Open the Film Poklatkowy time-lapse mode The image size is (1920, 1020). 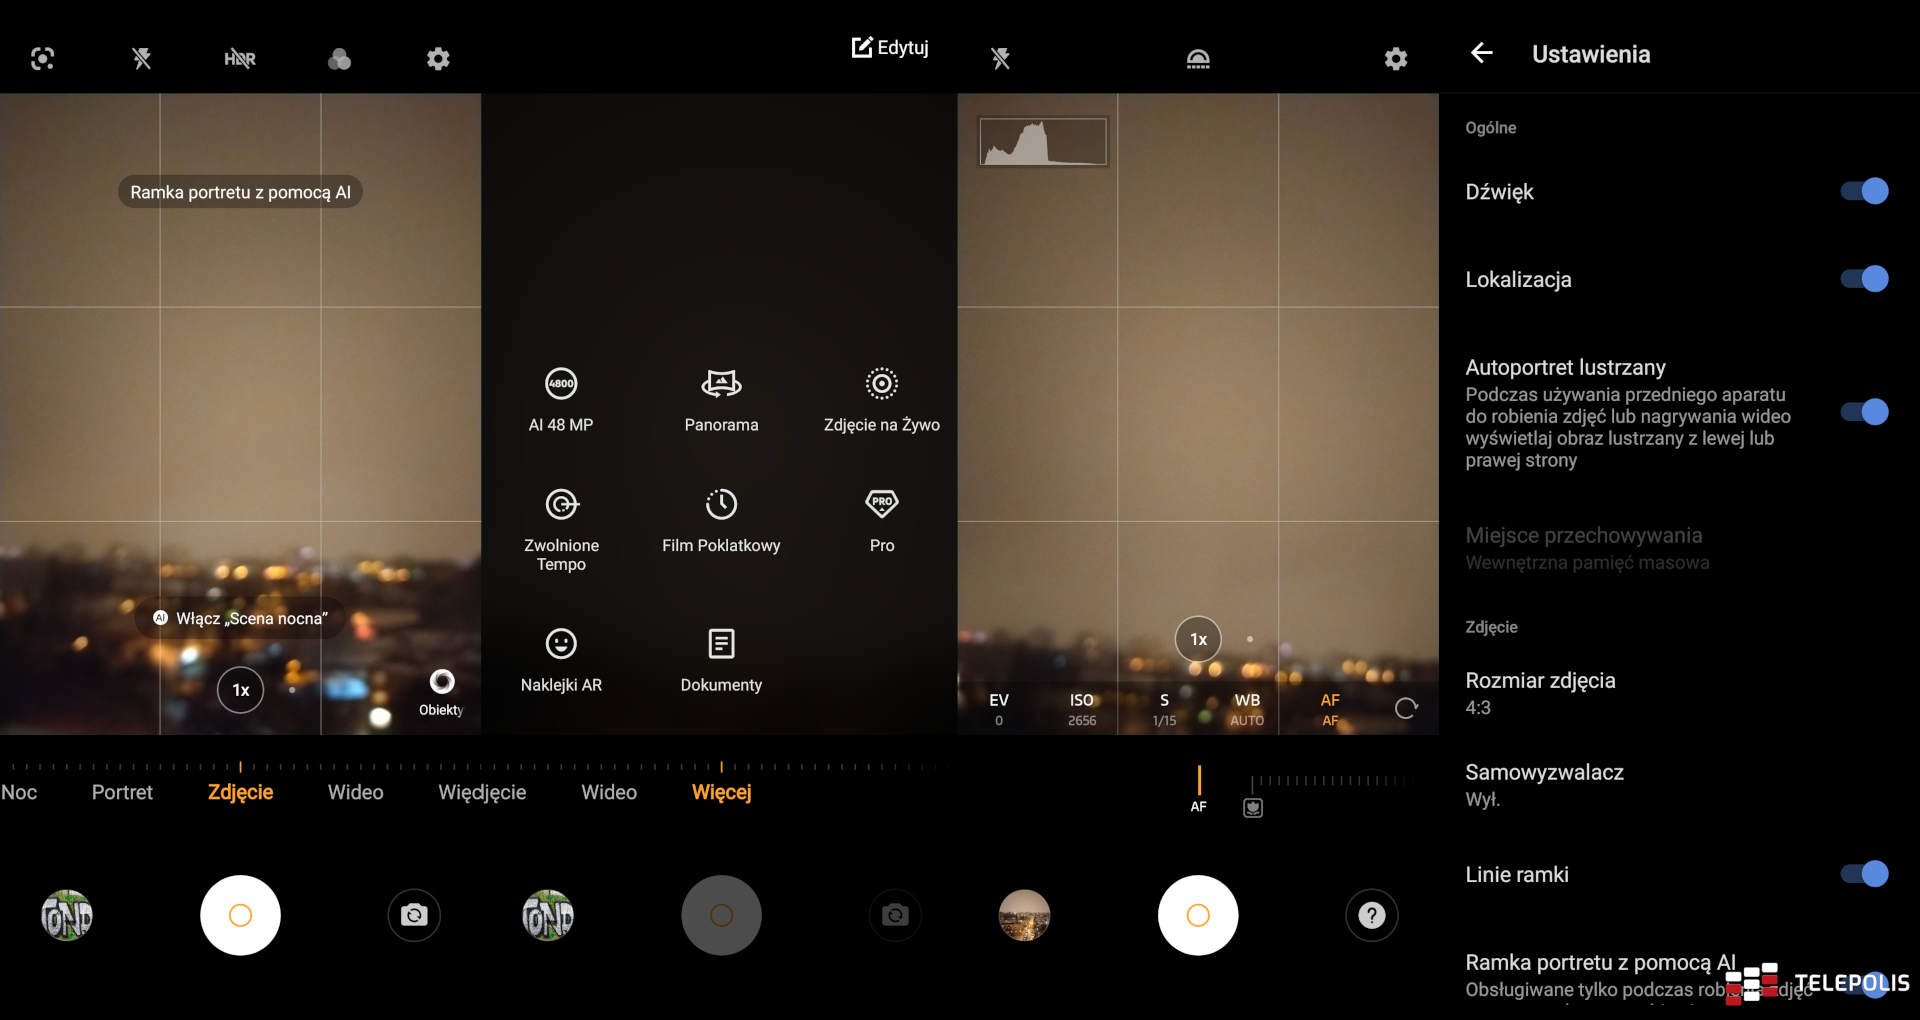721,504
